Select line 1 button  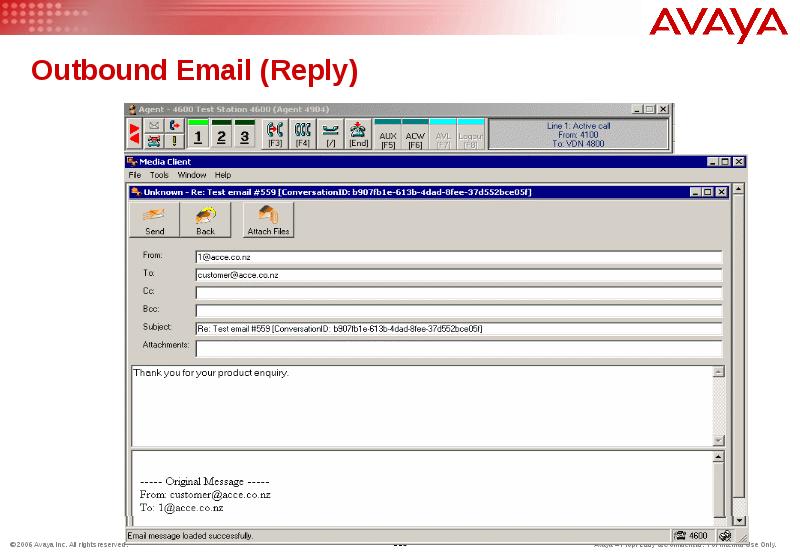pyautogui.click(x=198, y=136)
